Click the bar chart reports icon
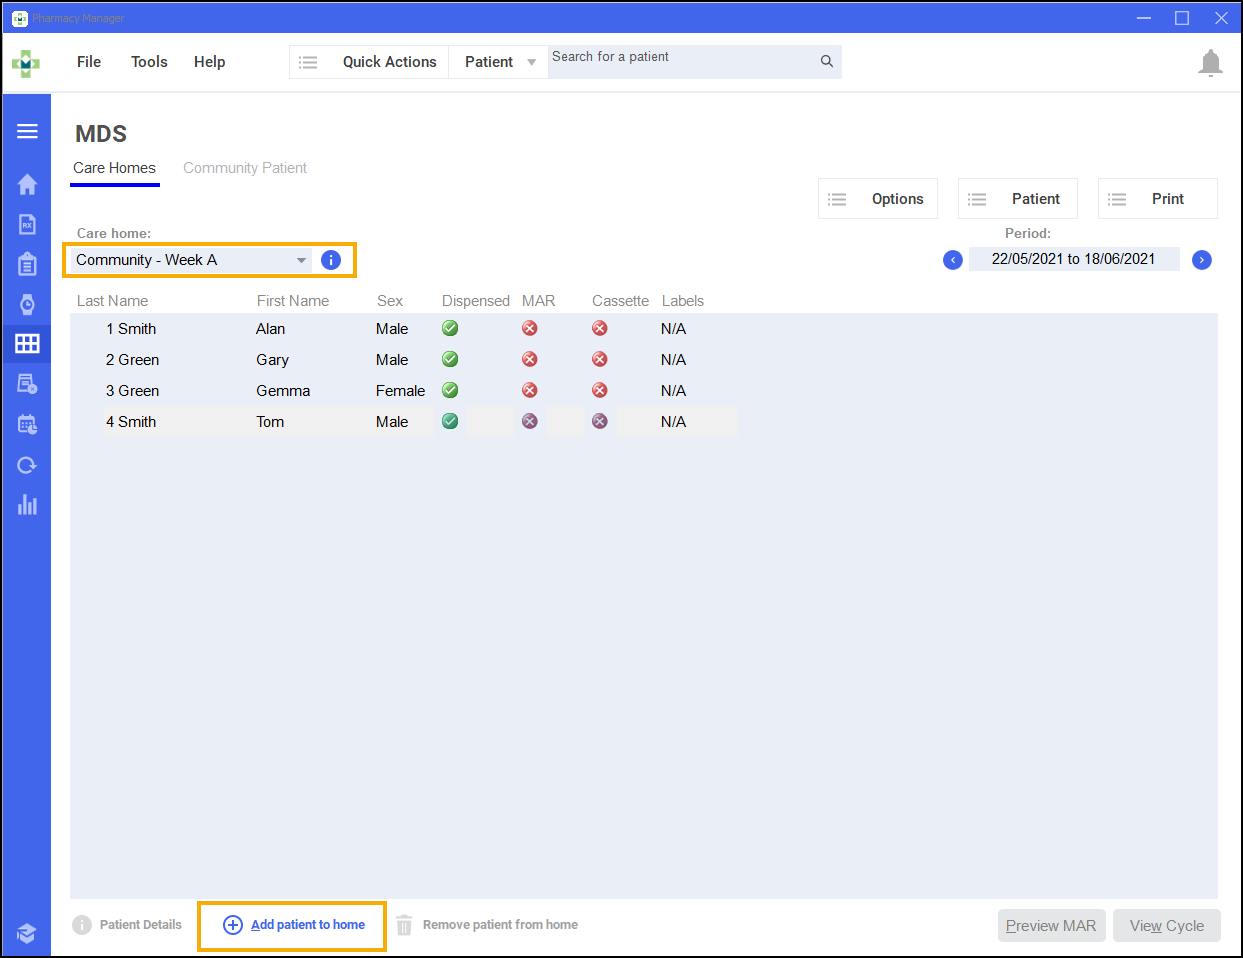 click(x=27, y=505)
